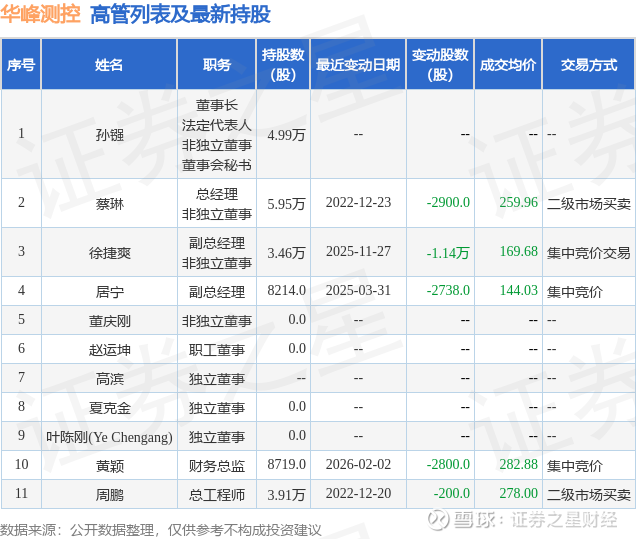The width and height of the screenshot is (636, 539).
Task: Select the 交易方式 column header
Action: [x=589, y=64]
